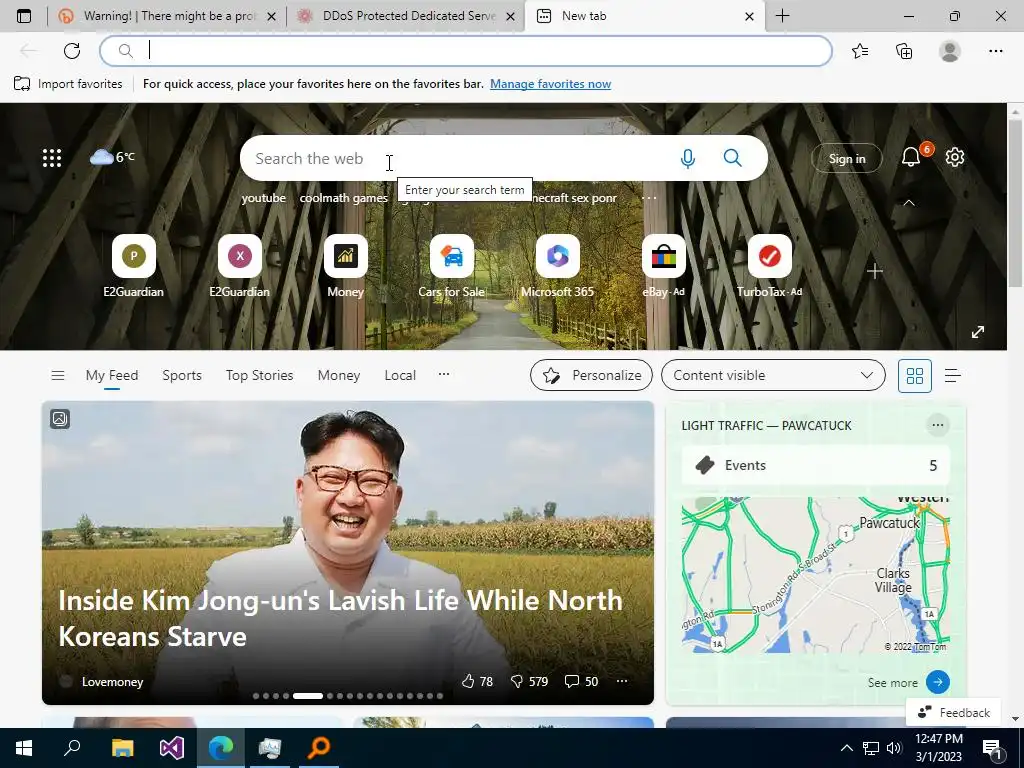Select the Money feed tab
The image size is (1024, 768).
[x=339, y=376]
